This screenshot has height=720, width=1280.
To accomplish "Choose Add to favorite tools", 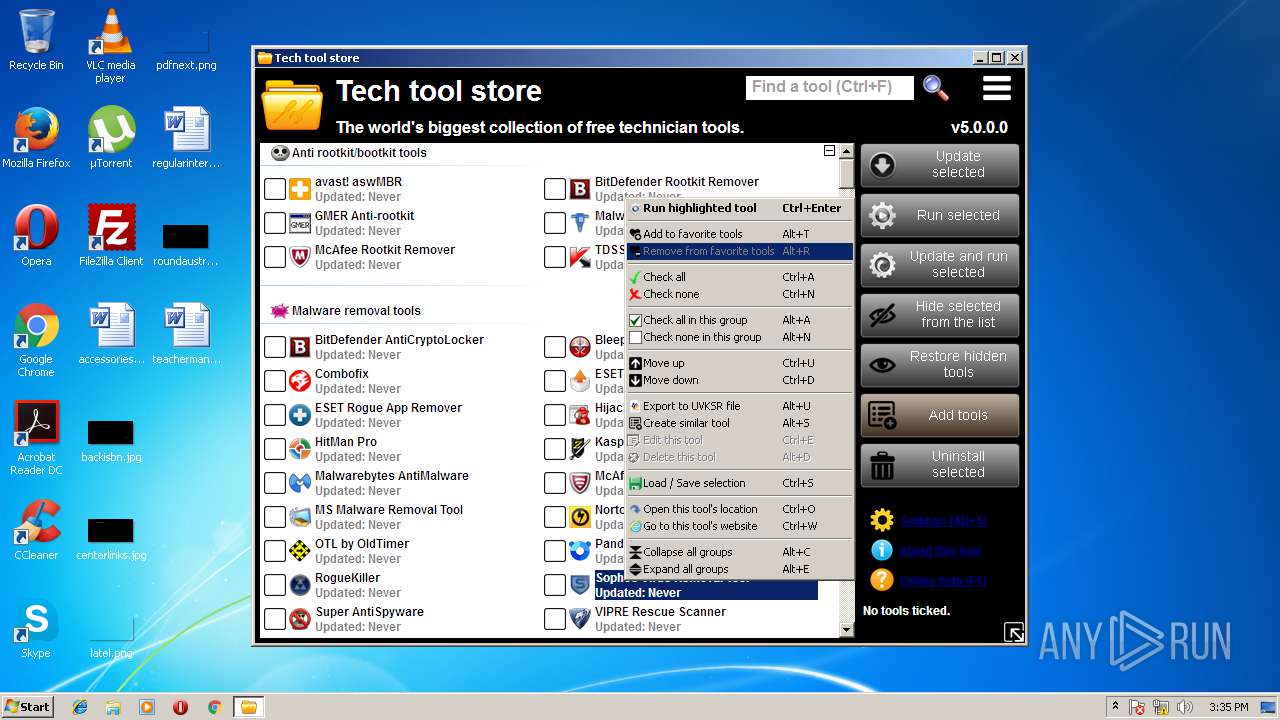I will (x=740, y=234).
